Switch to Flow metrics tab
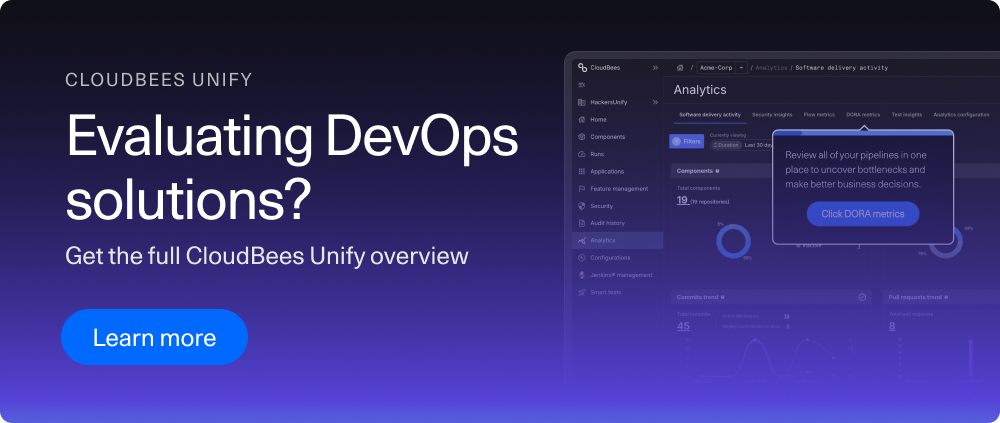1000x423 pixels. [819, 115]
